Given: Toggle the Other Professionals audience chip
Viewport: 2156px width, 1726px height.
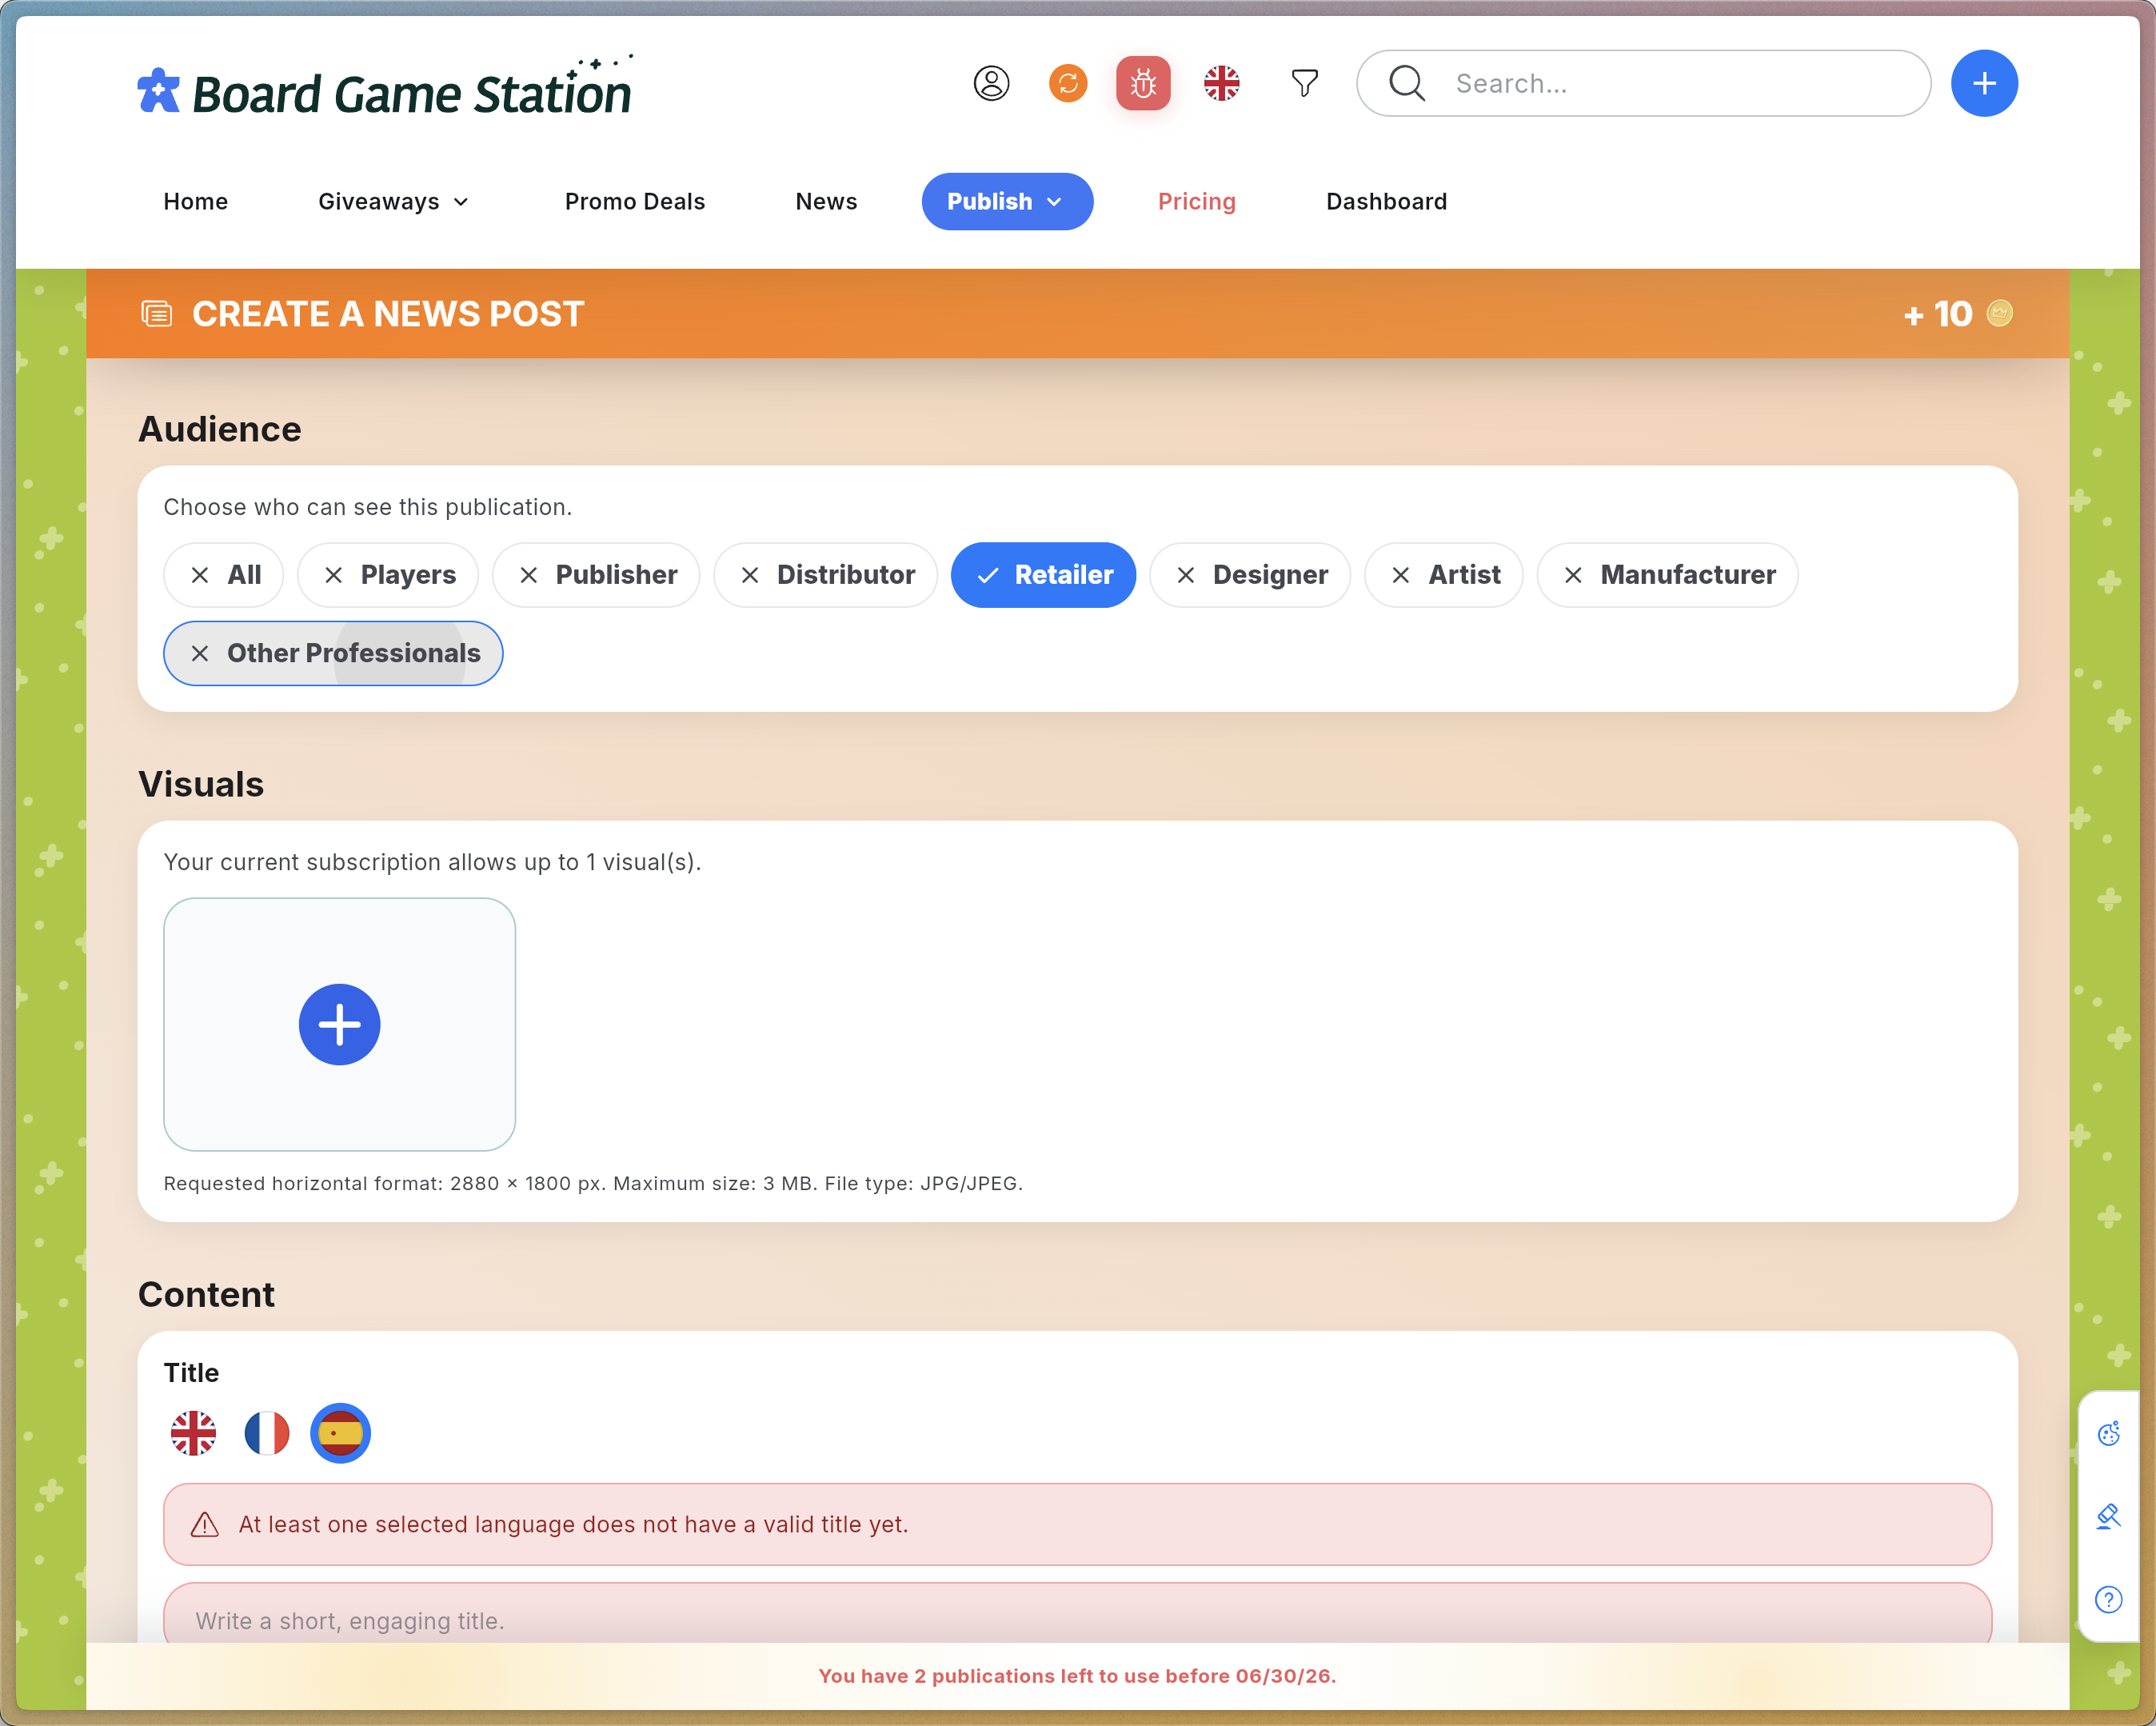Looking at the screenshot, I should pos(333,653).
